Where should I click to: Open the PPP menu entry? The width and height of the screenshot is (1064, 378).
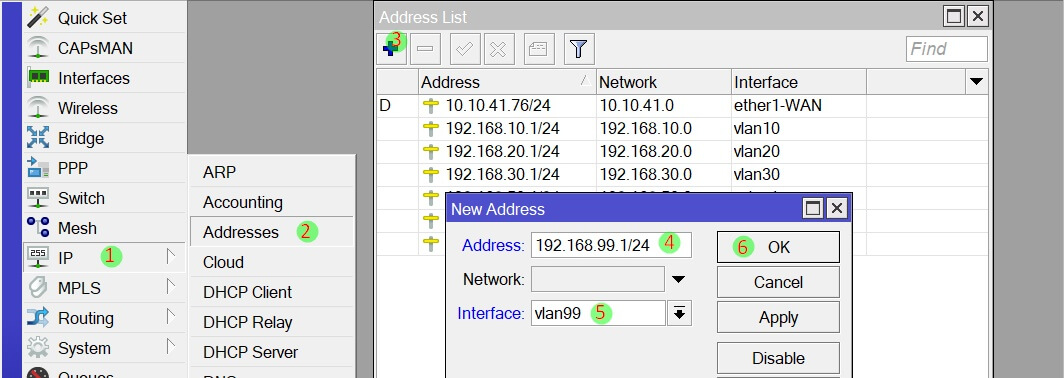coord(104,168)
